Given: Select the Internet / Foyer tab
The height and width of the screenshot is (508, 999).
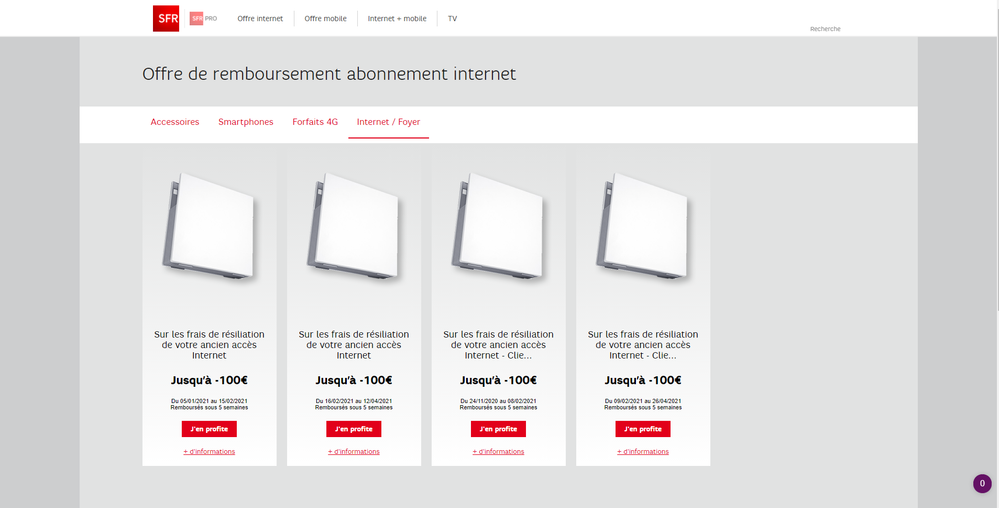Looking at the screenshot, I should (x=388, y=122).
